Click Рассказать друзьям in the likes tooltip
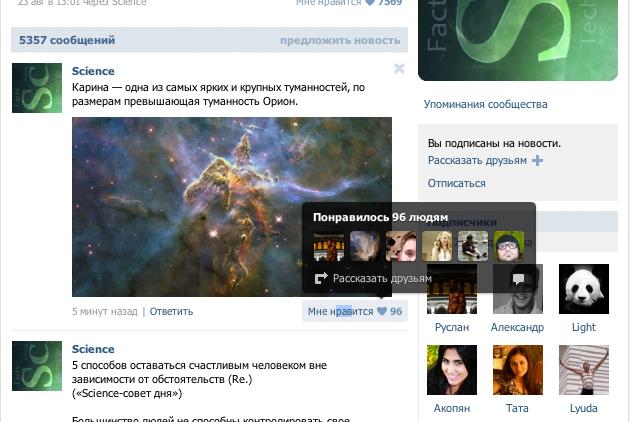Viewport: 630px width, 422px height. (382, 279)
